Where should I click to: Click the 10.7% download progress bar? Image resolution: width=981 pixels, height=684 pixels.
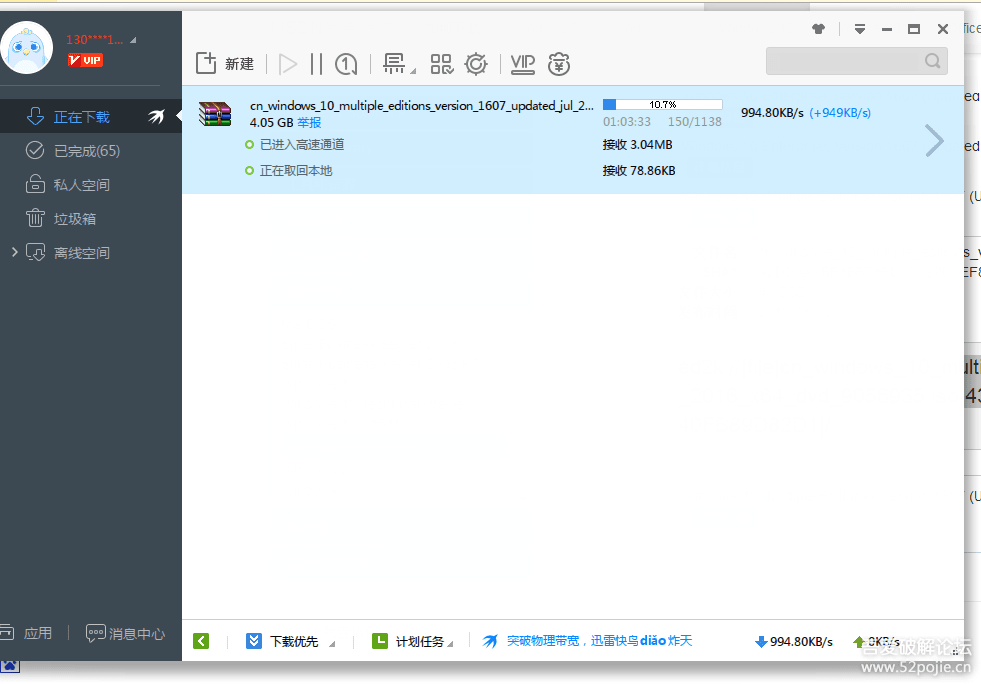click(x=662, y=104)
